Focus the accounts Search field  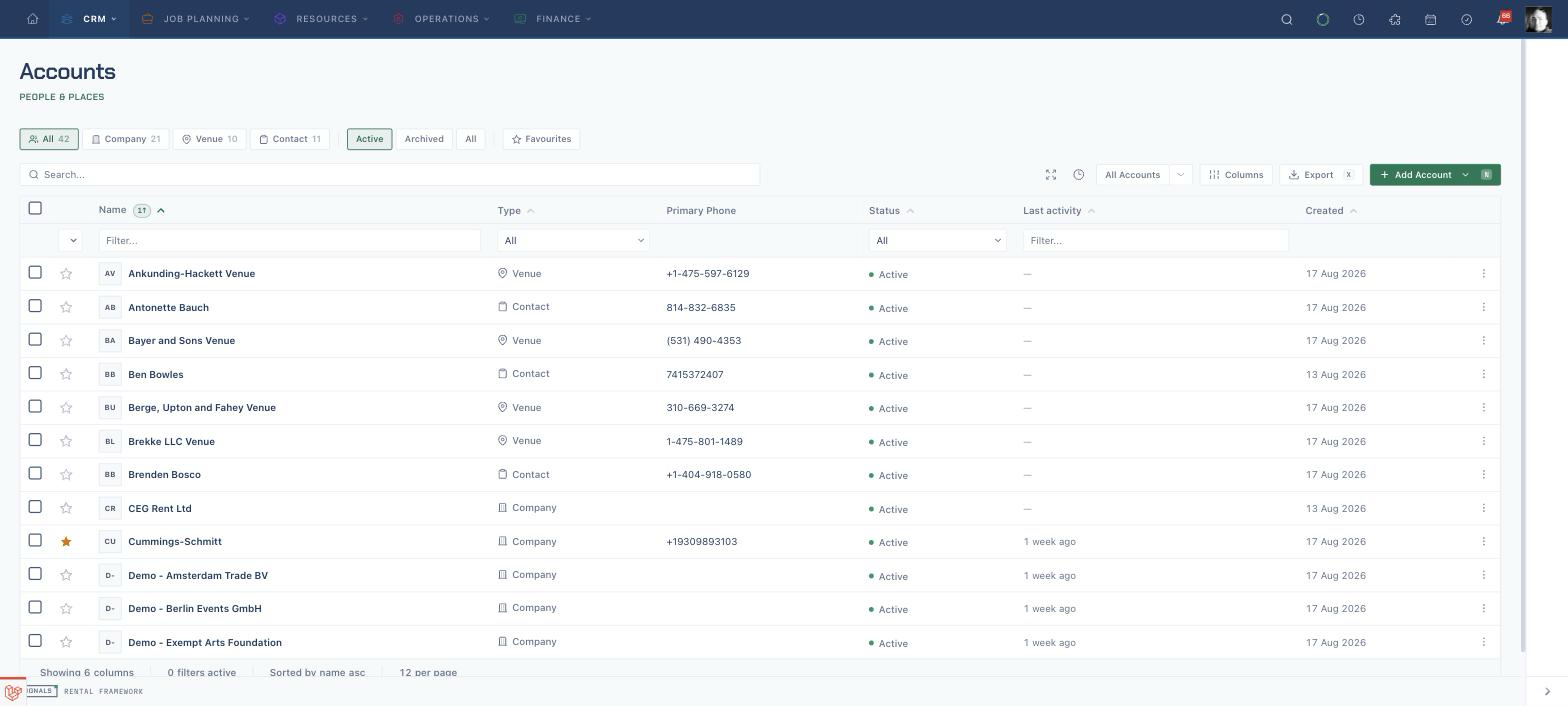pos(390,175)
